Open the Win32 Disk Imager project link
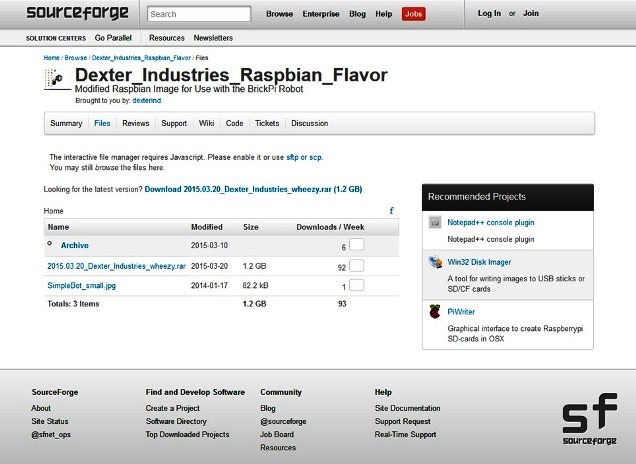 [479, 262]
